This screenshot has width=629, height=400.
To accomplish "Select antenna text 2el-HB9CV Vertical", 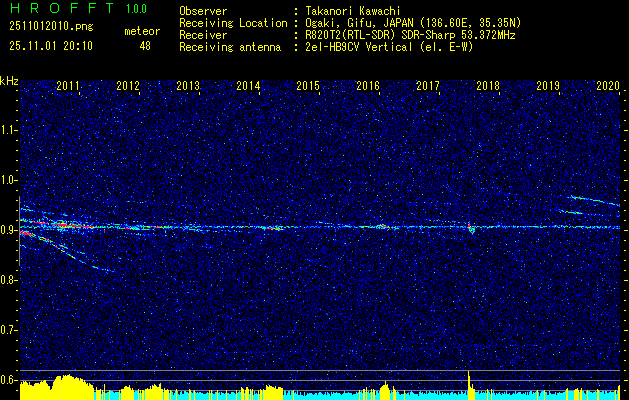I will [x=359, y=47].
